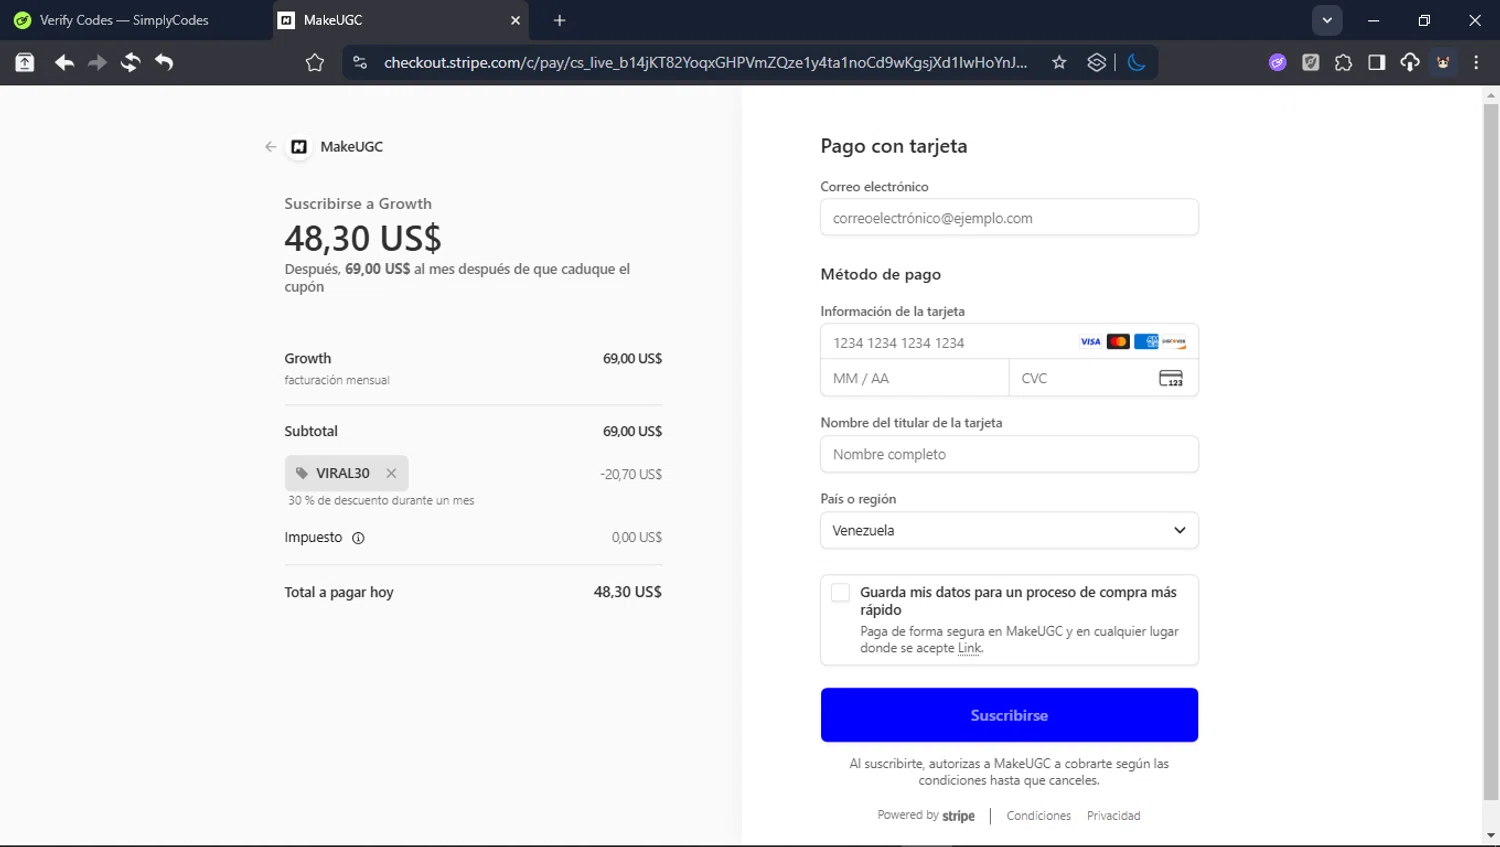Click the undo arrow icon in toolbar
Image resolution: width=1500 pixels, height=847 pixels.
pyautogui.click(x=164, y=62)
